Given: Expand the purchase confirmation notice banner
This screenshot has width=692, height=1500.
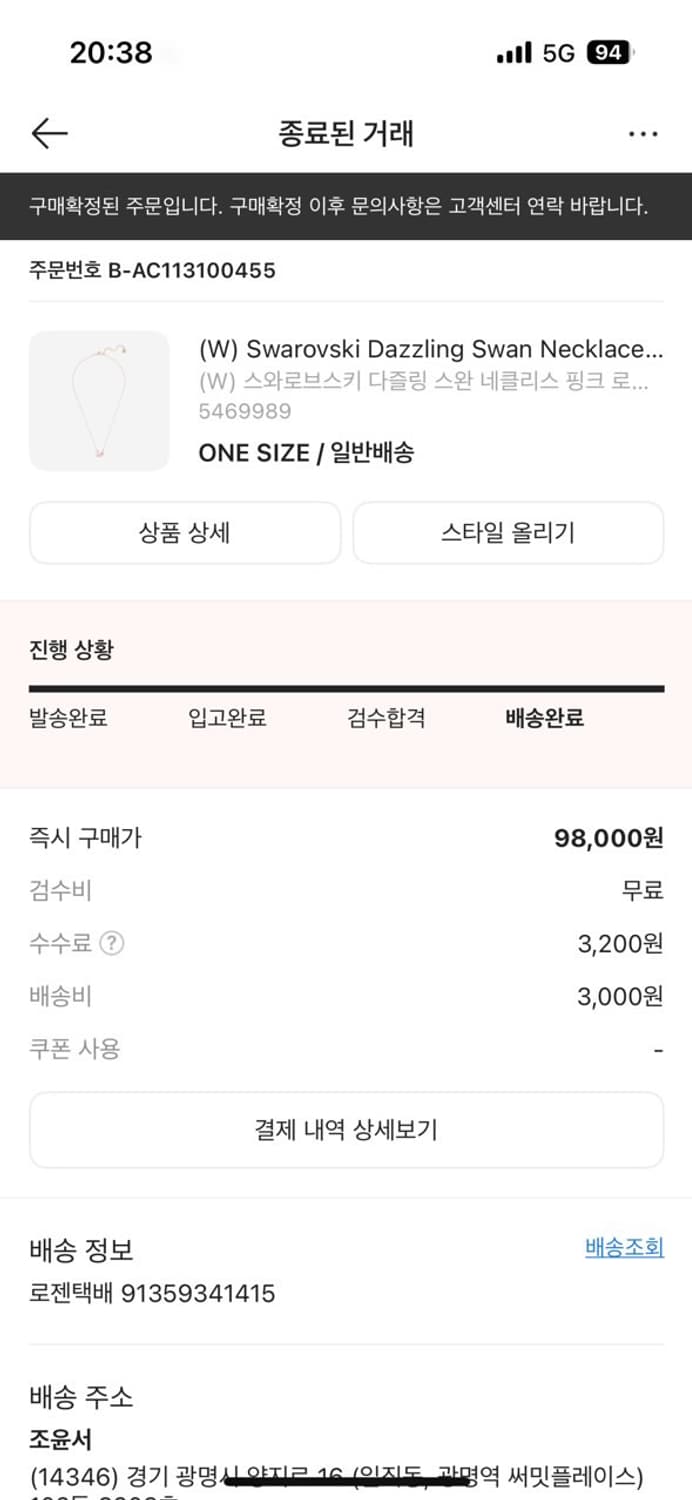Looking at the screenshot, I should 346,207.
